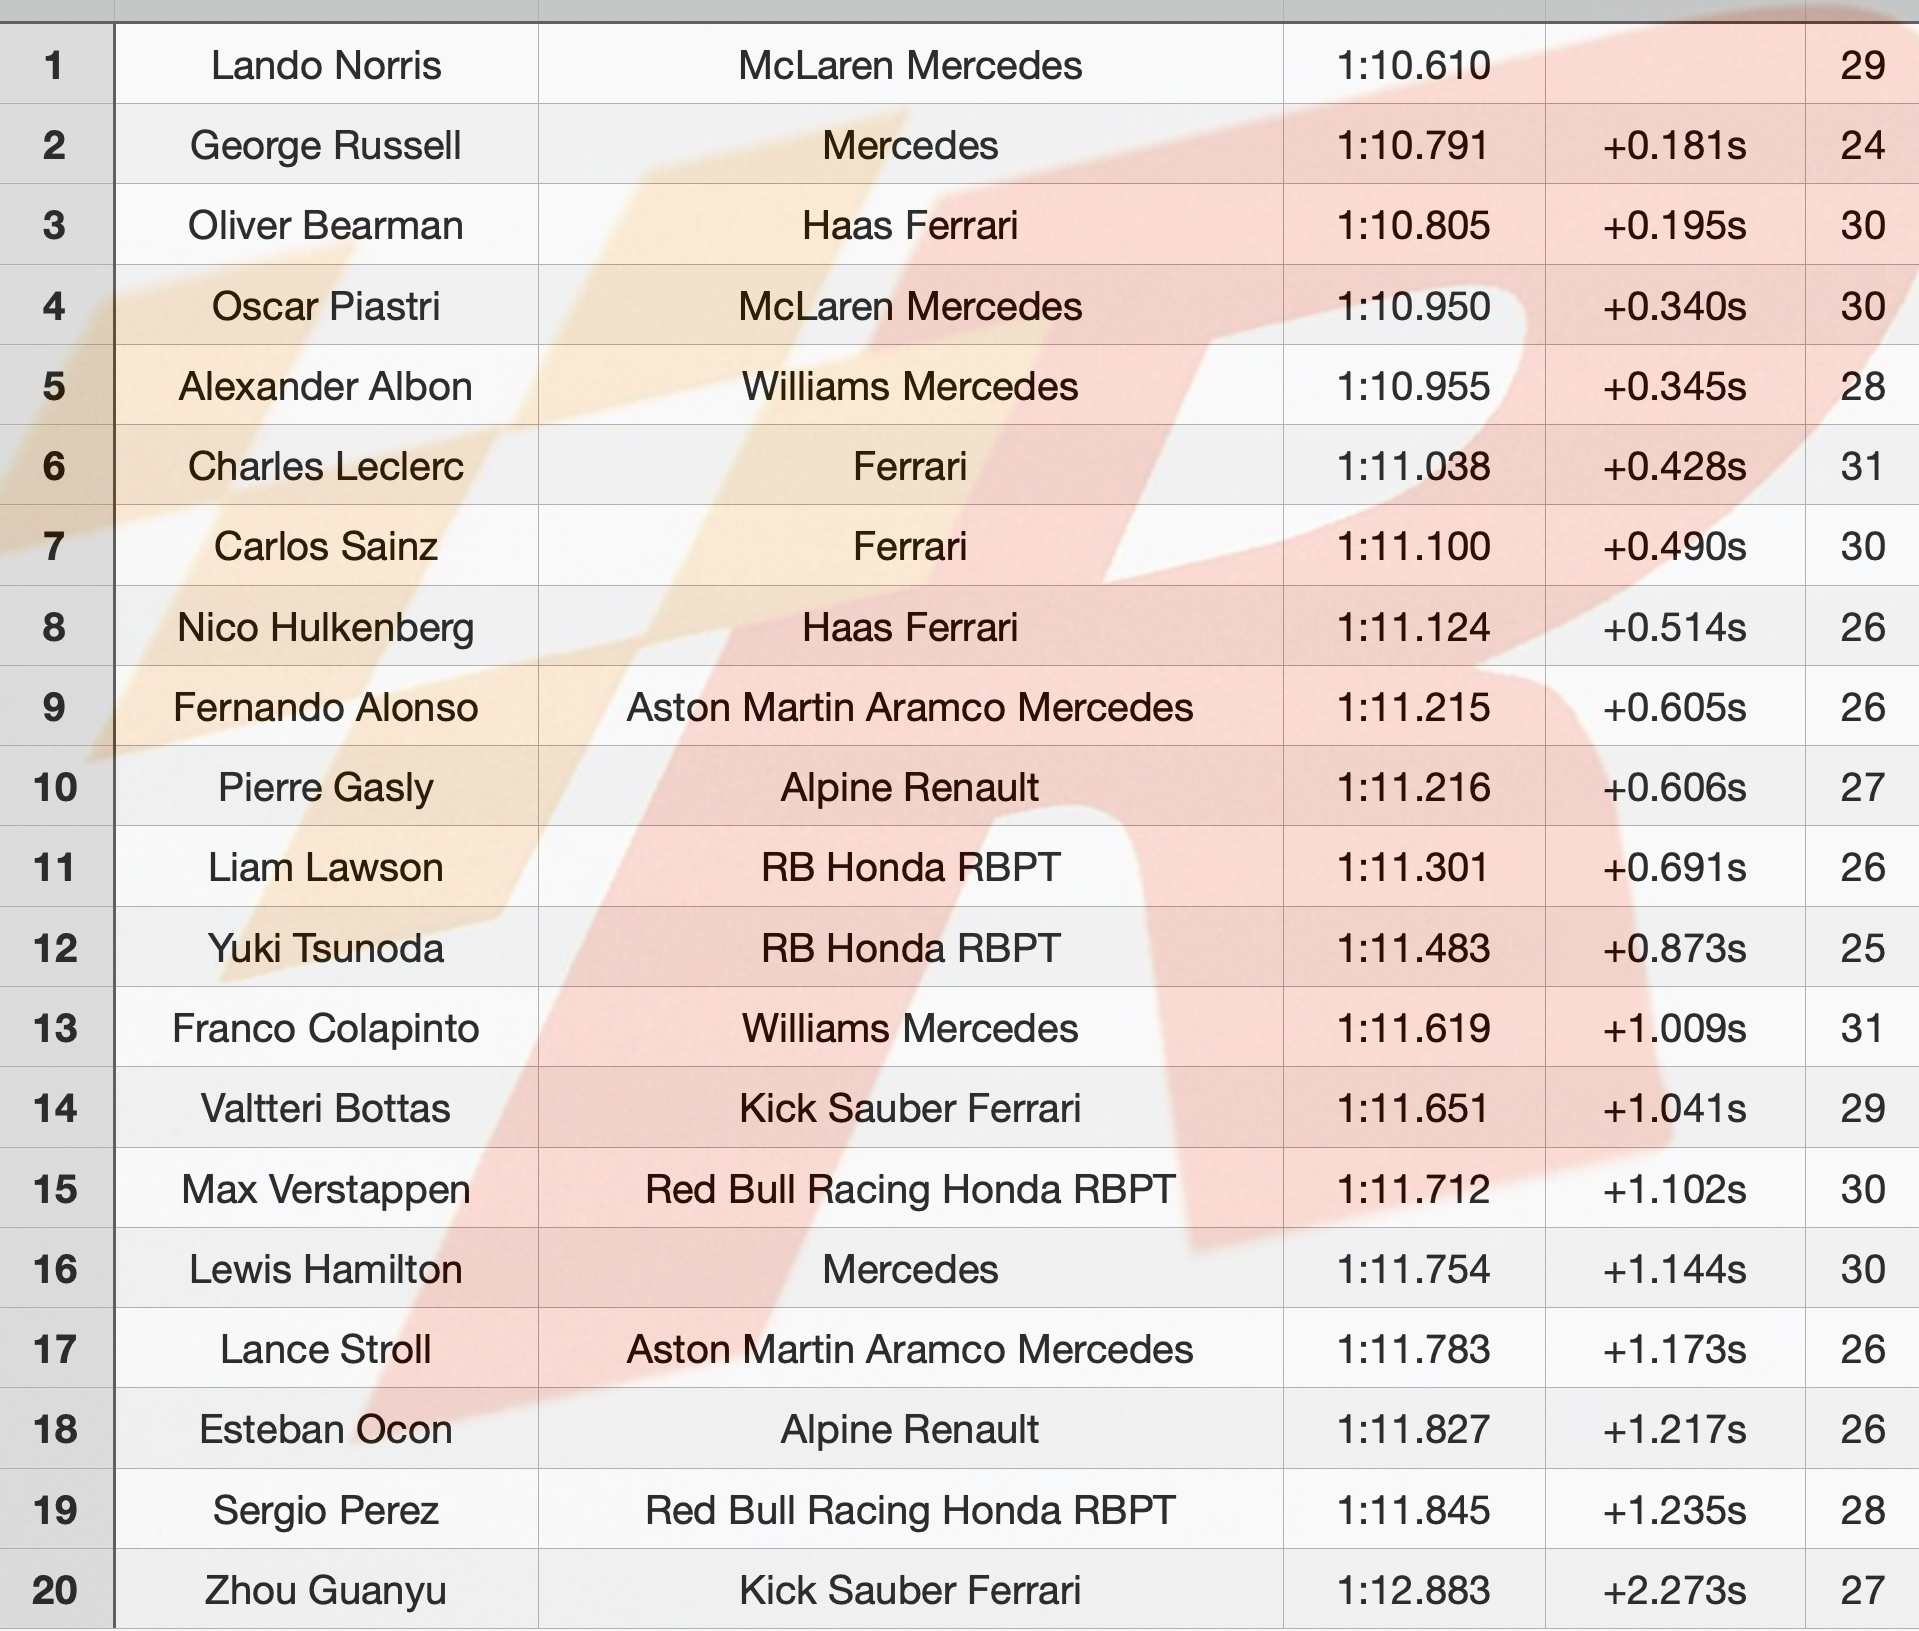Click the 1:12.883 lap time cell

tap(1414, 1590)
